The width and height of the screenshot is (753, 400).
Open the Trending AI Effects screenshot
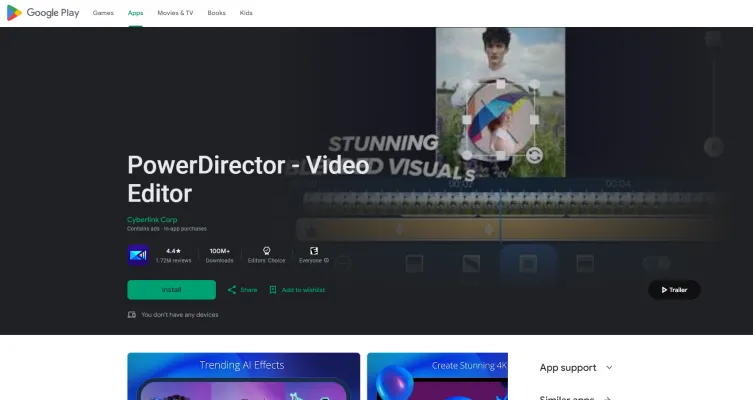pyautogui.click(x=243, y=376)
